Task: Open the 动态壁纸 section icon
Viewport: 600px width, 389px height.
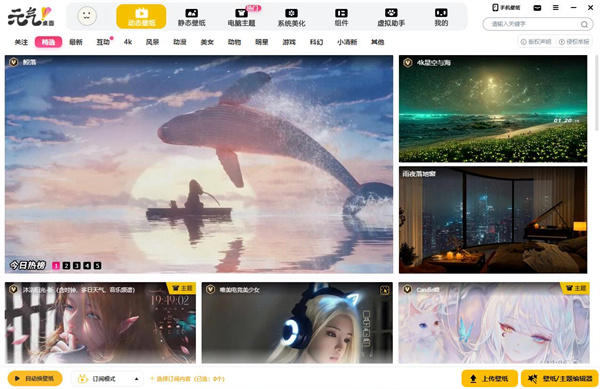Action: point(141,13)
